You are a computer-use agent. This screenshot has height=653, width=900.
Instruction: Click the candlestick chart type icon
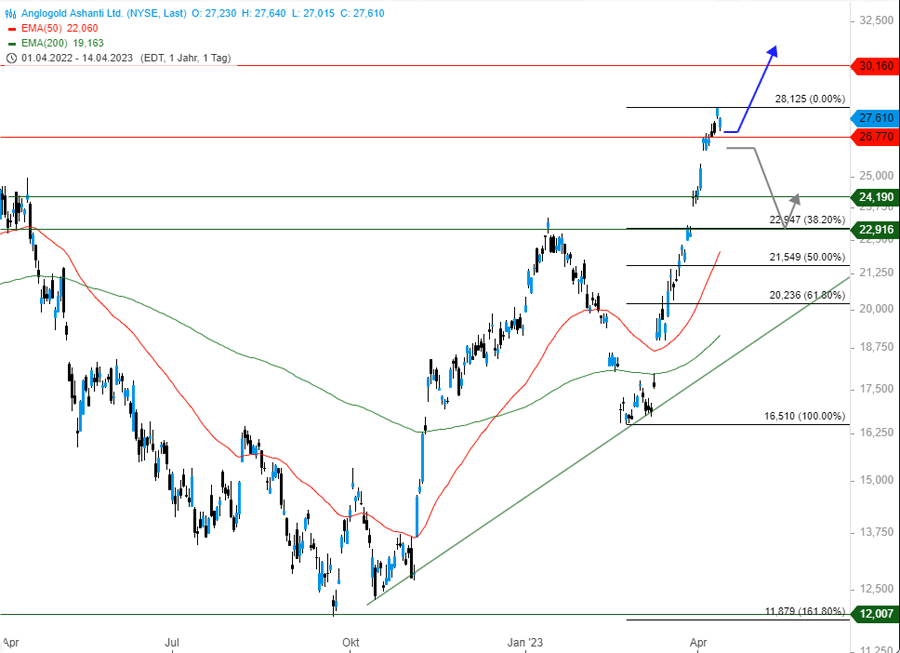pyautogui.click(x=11, y=13)
